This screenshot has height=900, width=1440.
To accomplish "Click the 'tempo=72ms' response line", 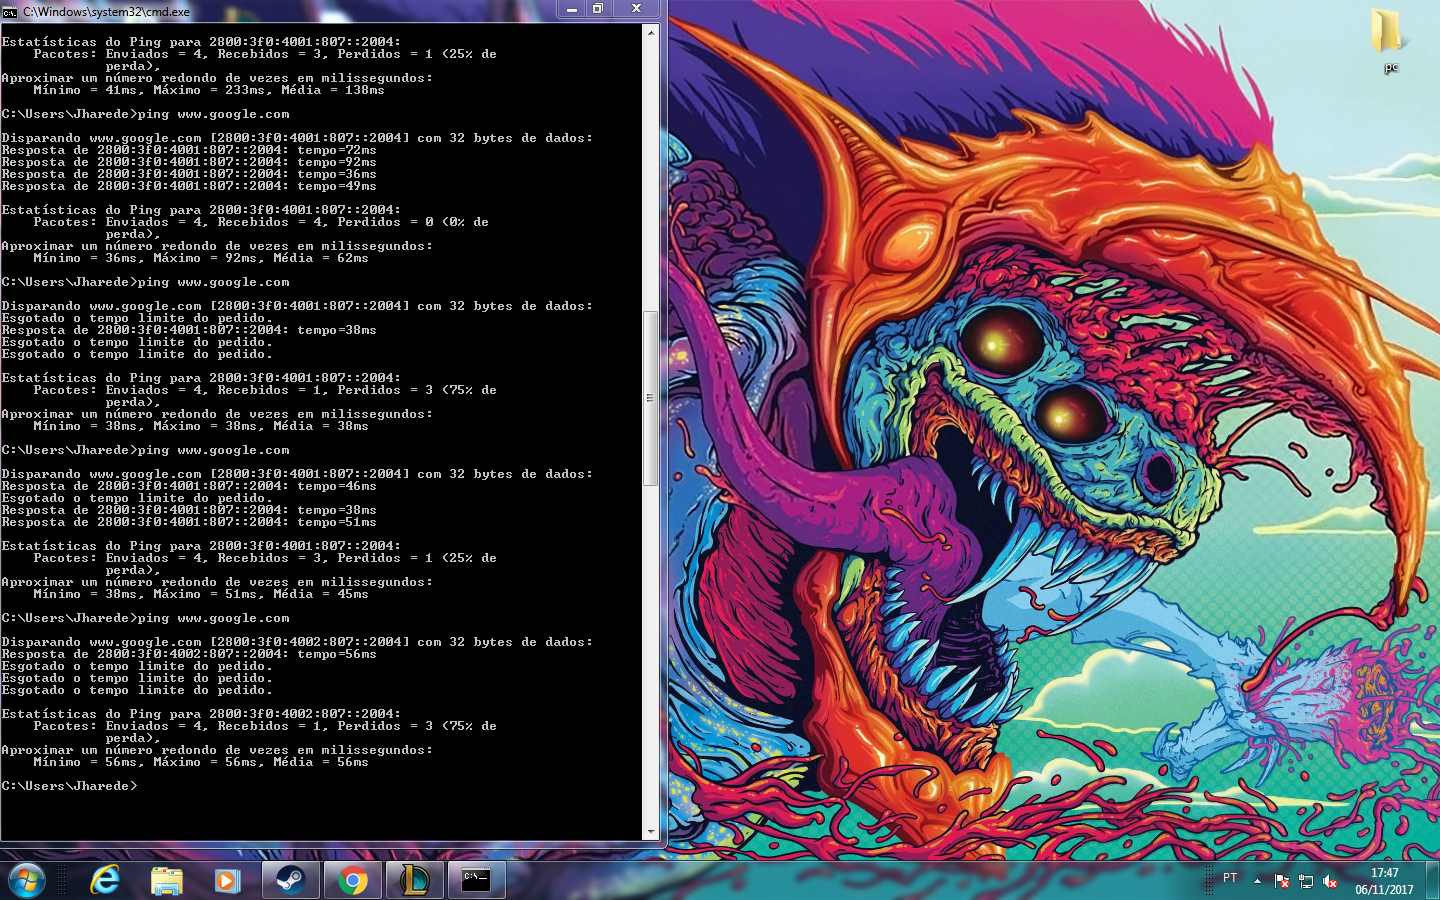I will (x=189, y=150).
